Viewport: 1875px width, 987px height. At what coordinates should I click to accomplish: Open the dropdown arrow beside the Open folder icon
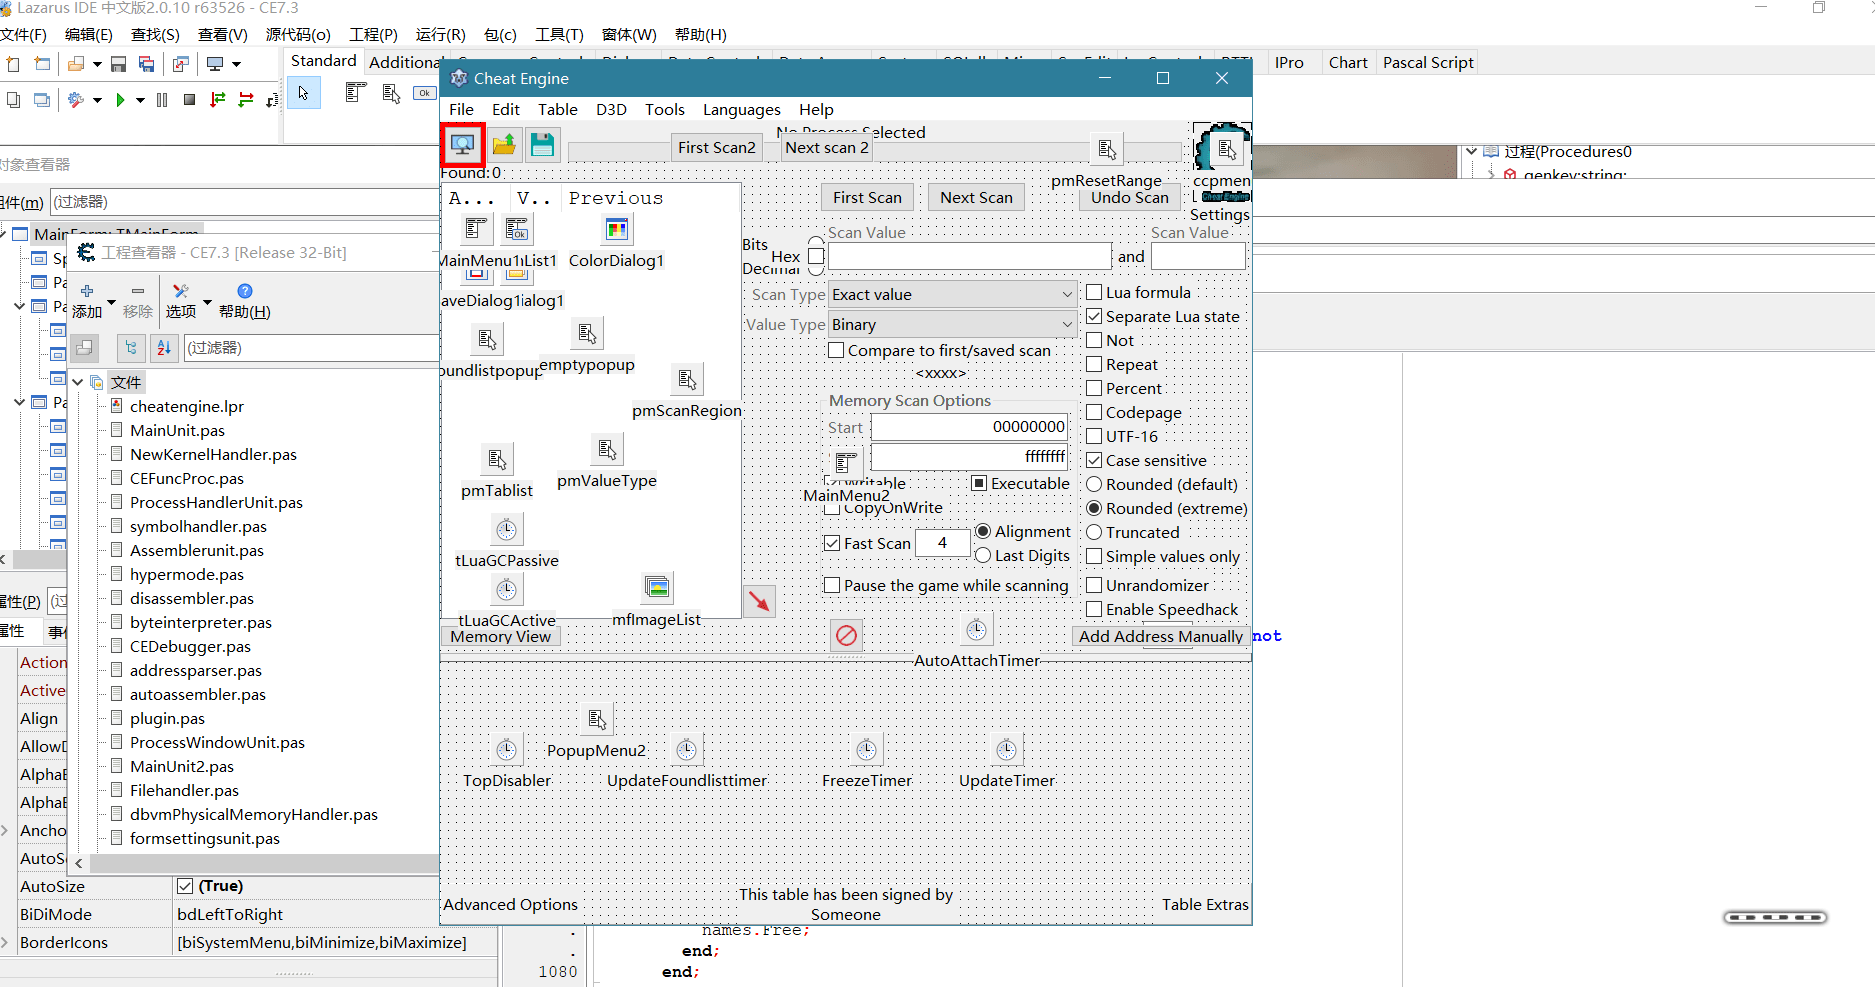[97, 64]
